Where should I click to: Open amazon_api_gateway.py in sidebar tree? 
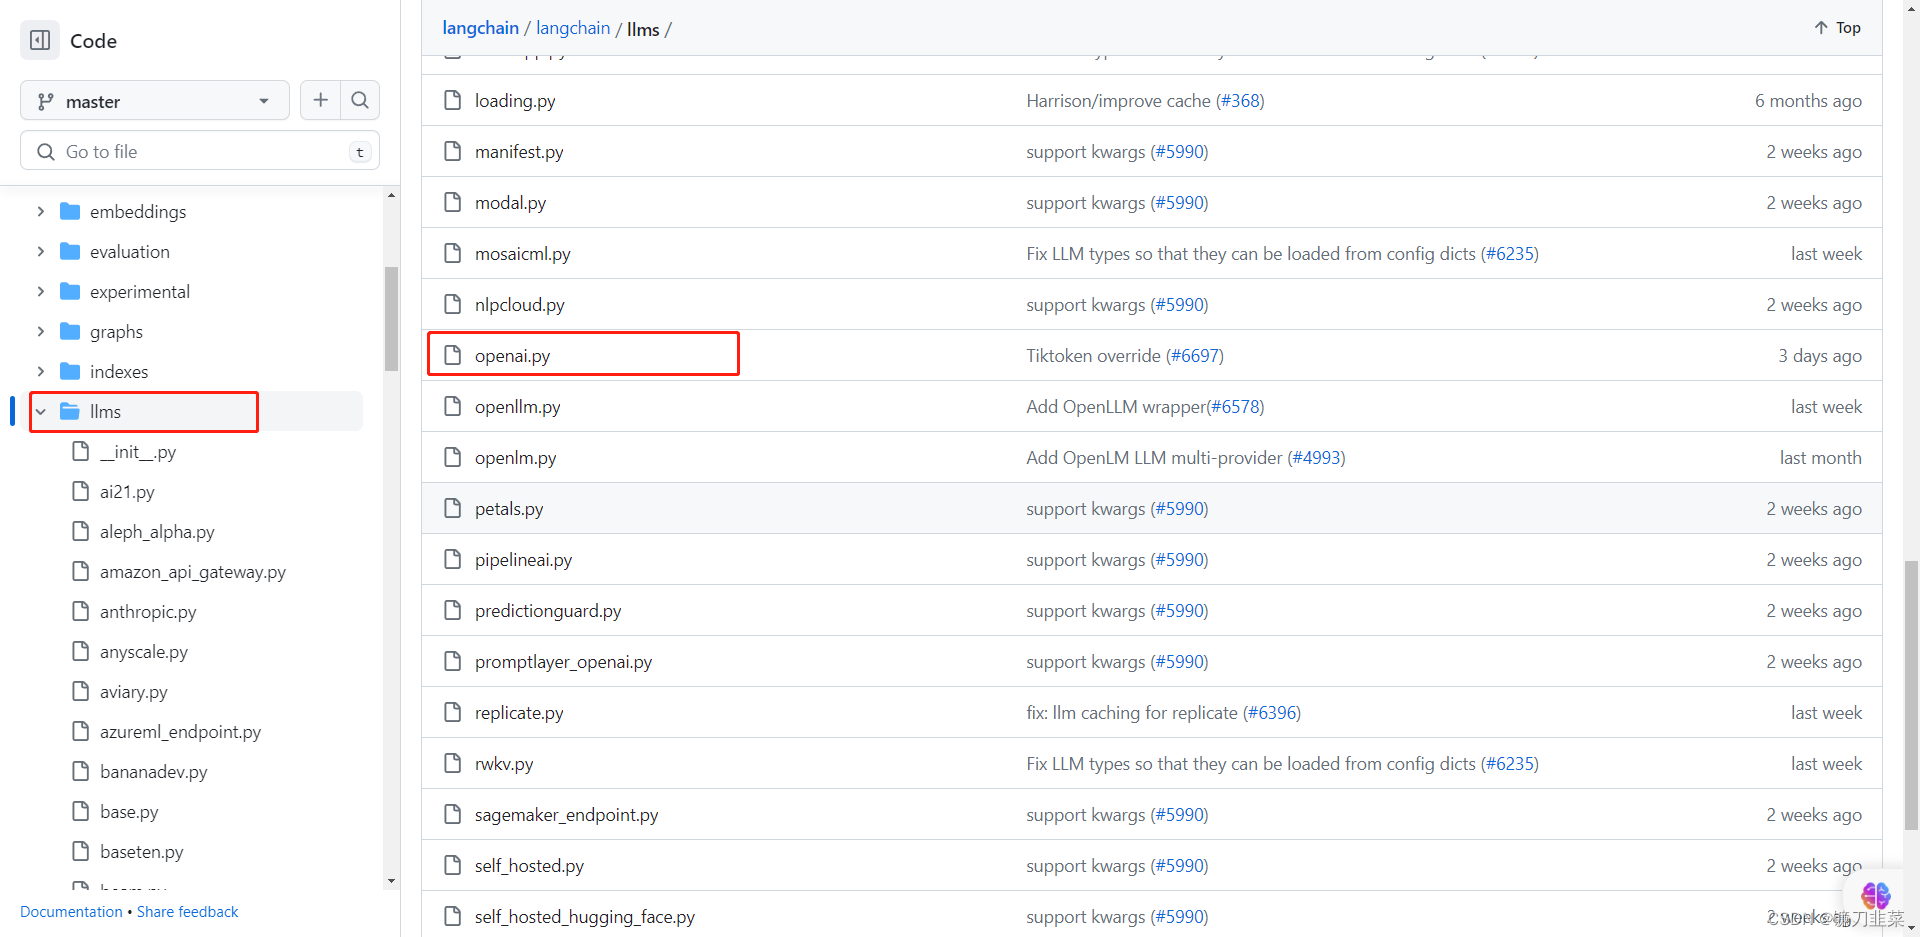click(193, 571)
